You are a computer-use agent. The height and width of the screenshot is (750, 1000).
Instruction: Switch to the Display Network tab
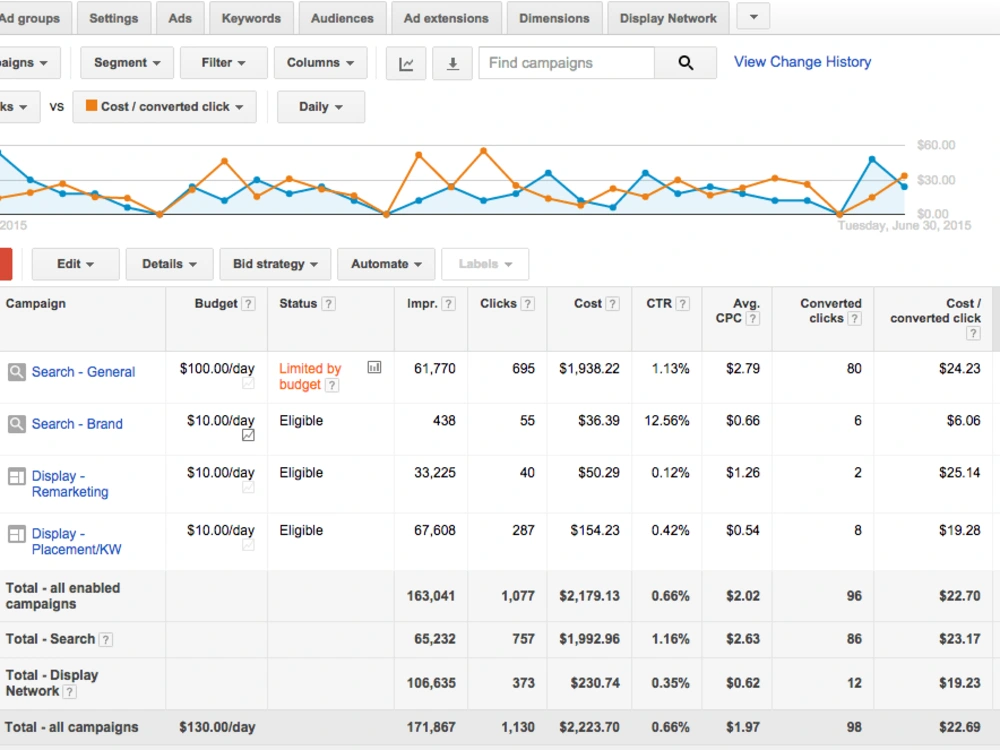pyautogui.click(x=668, y=18)
